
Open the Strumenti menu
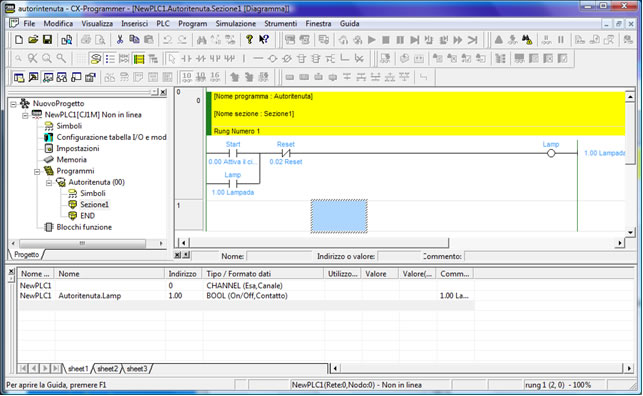coord(280,24)
